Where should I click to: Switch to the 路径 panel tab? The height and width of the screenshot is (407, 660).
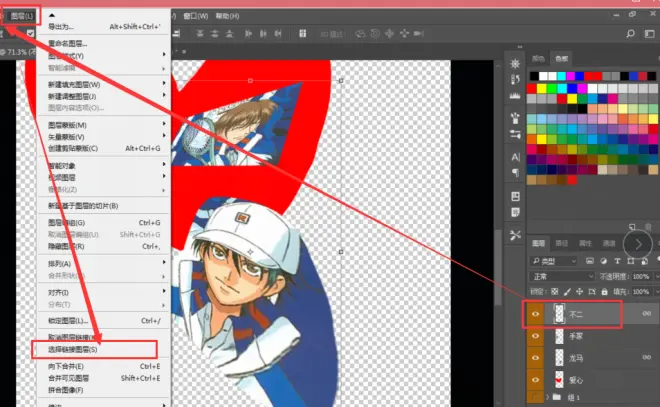[562, 243]
